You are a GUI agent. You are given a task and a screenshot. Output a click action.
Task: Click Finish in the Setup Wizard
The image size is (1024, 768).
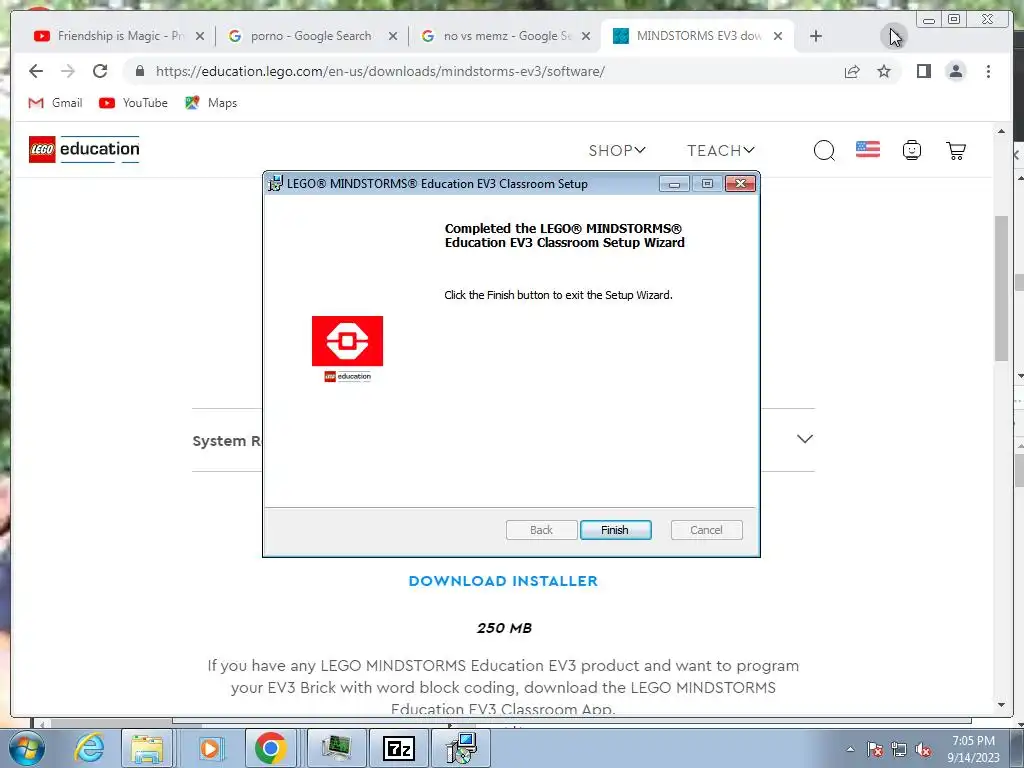pyautogui.click(x=615, y=530)
